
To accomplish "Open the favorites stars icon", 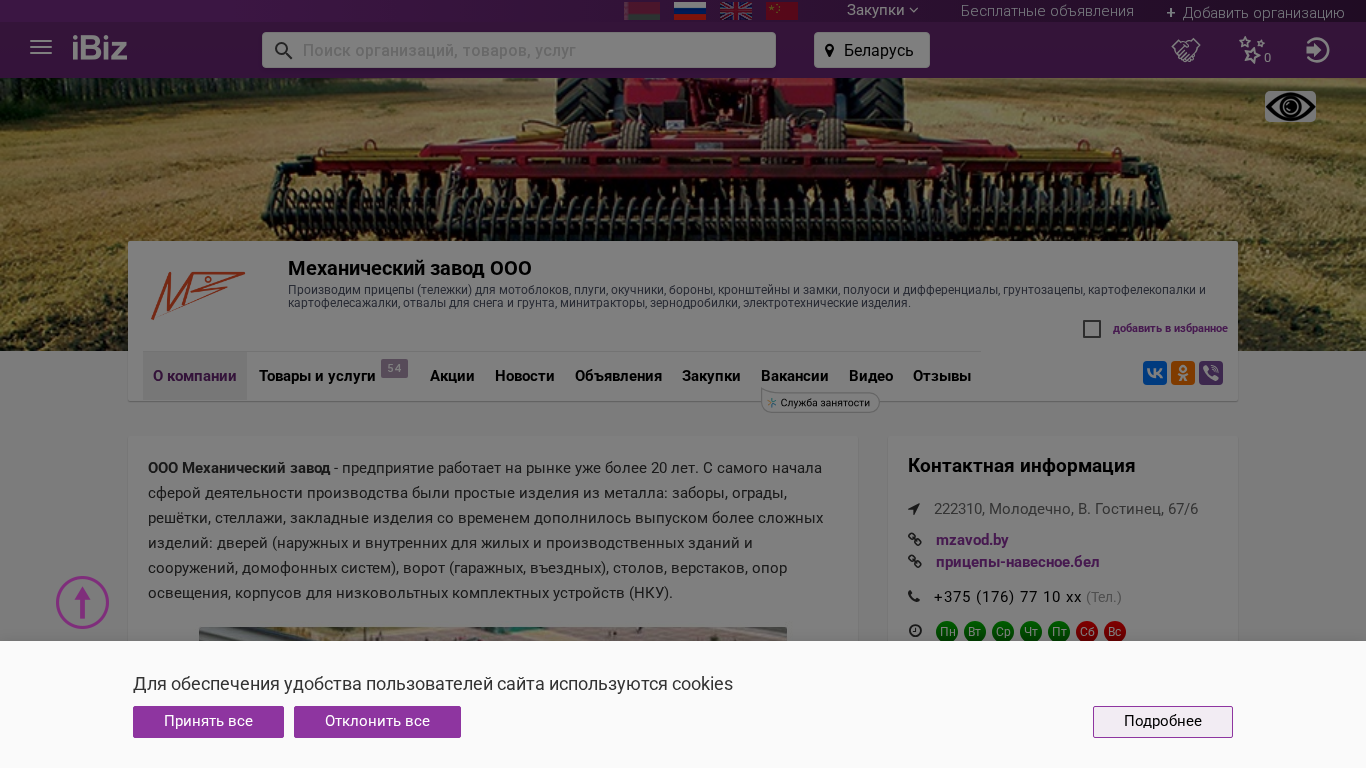I will [1253, 50].
